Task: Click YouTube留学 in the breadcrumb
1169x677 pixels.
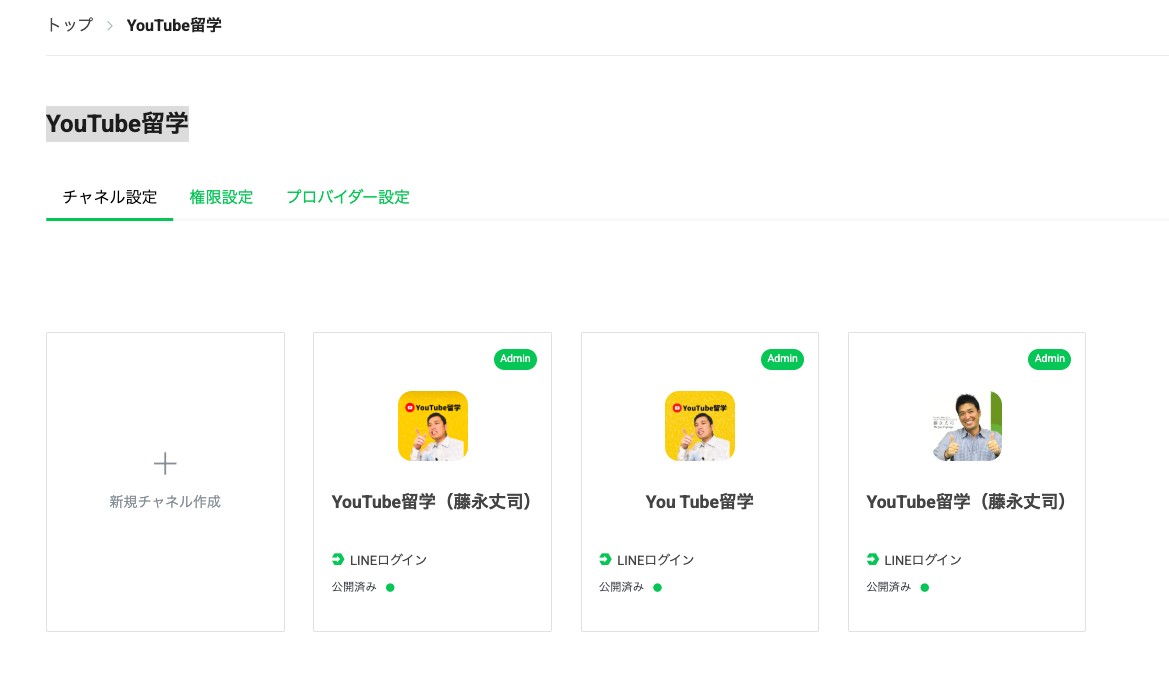Action: tap(174, 25)
